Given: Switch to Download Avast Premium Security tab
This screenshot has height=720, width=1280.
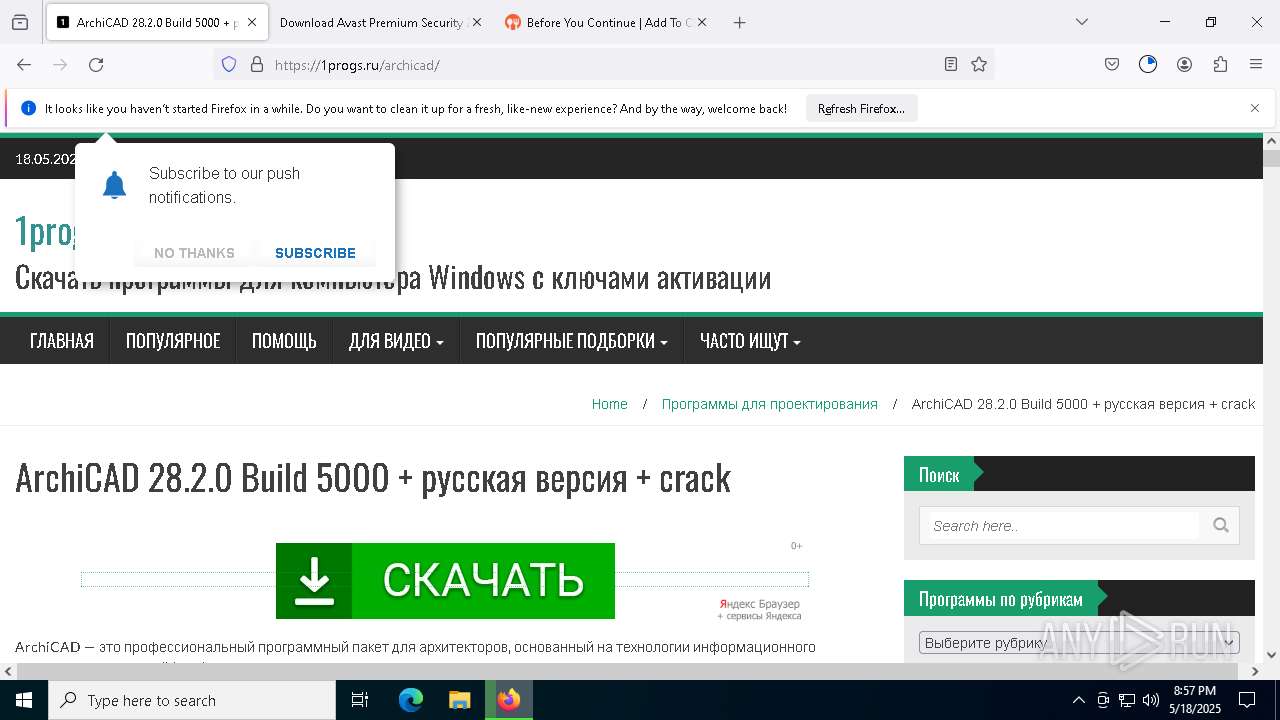Looking at the screenshot, I should point(380,22).
